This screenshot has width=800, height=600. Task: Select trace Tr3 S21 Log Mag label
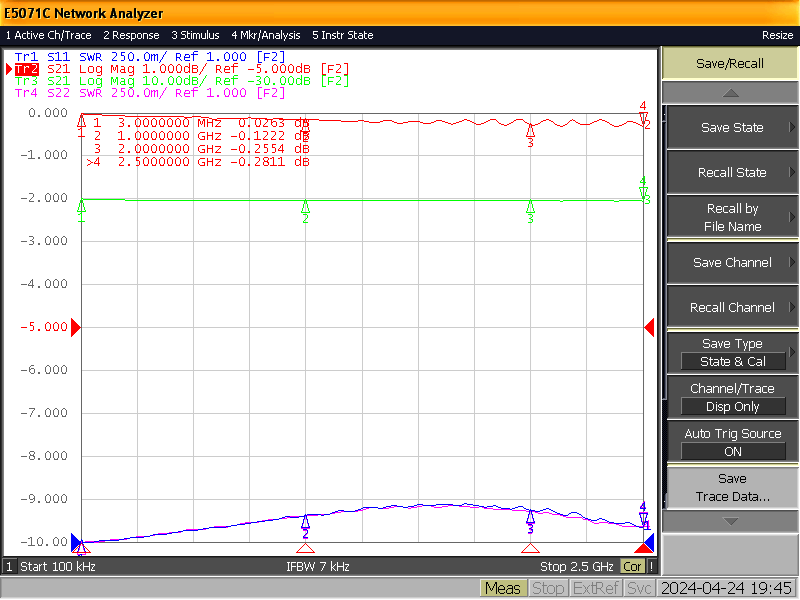182,81
